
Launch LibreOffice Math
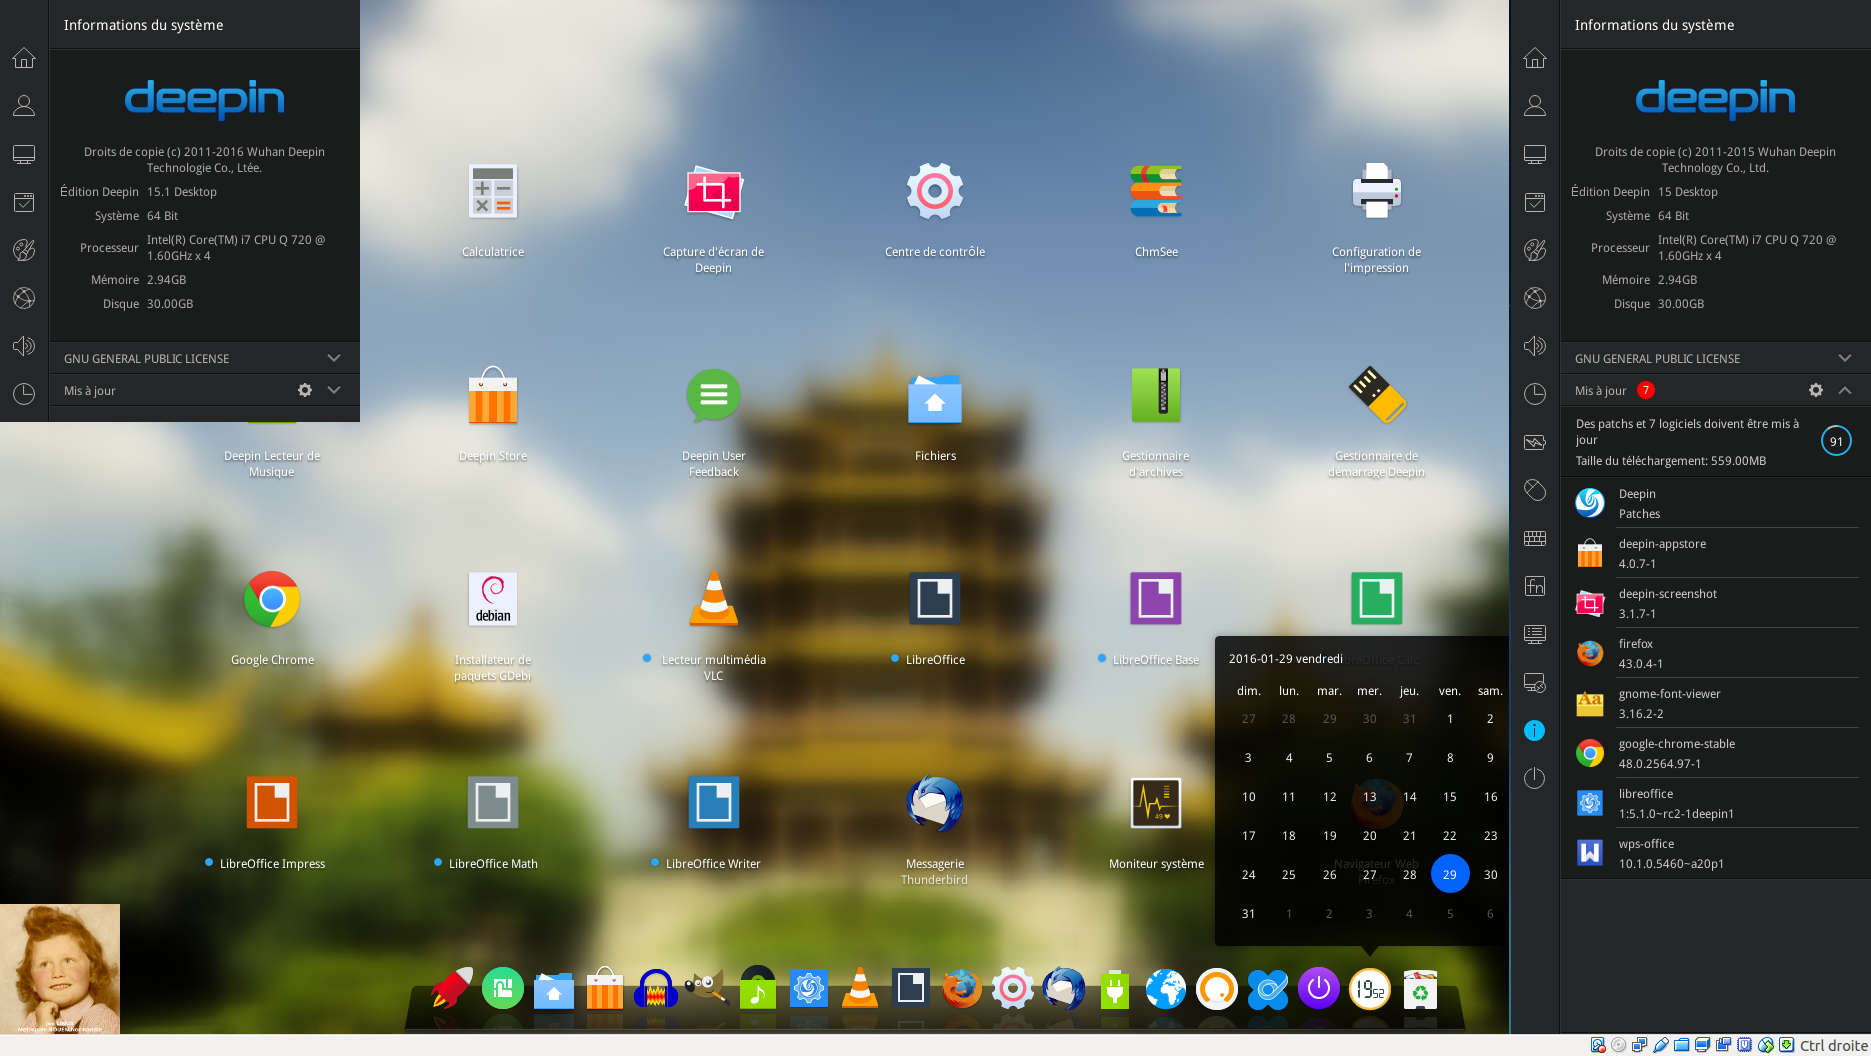tap(493, 803)
